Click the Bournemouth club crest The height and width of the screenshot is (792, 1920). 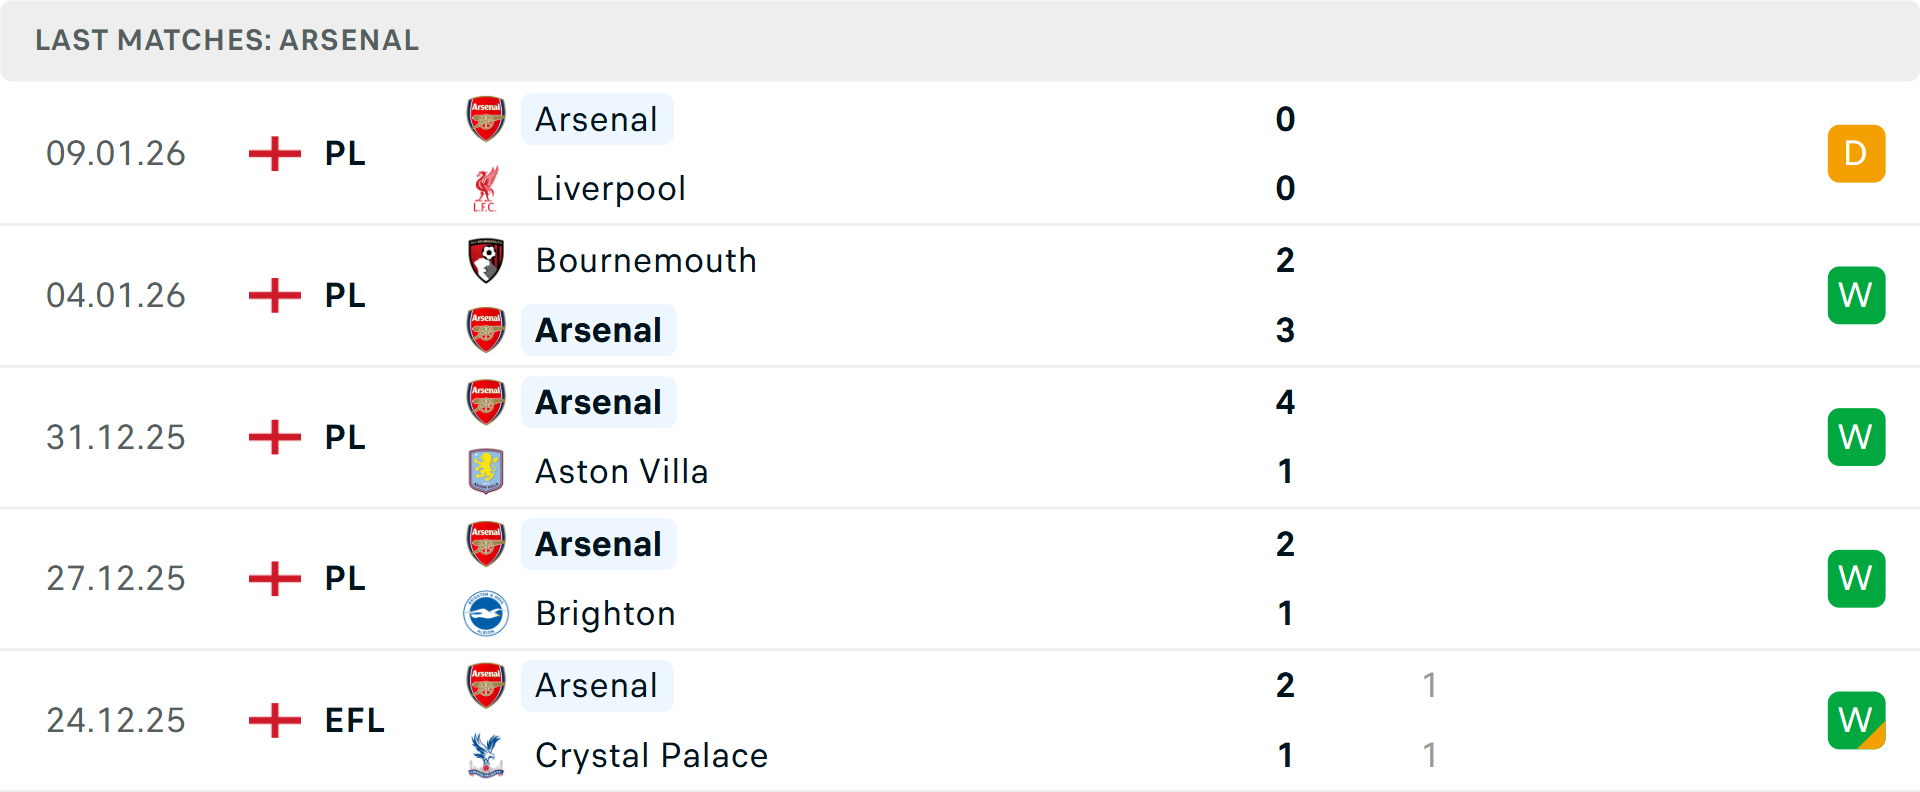click(486, 261)
